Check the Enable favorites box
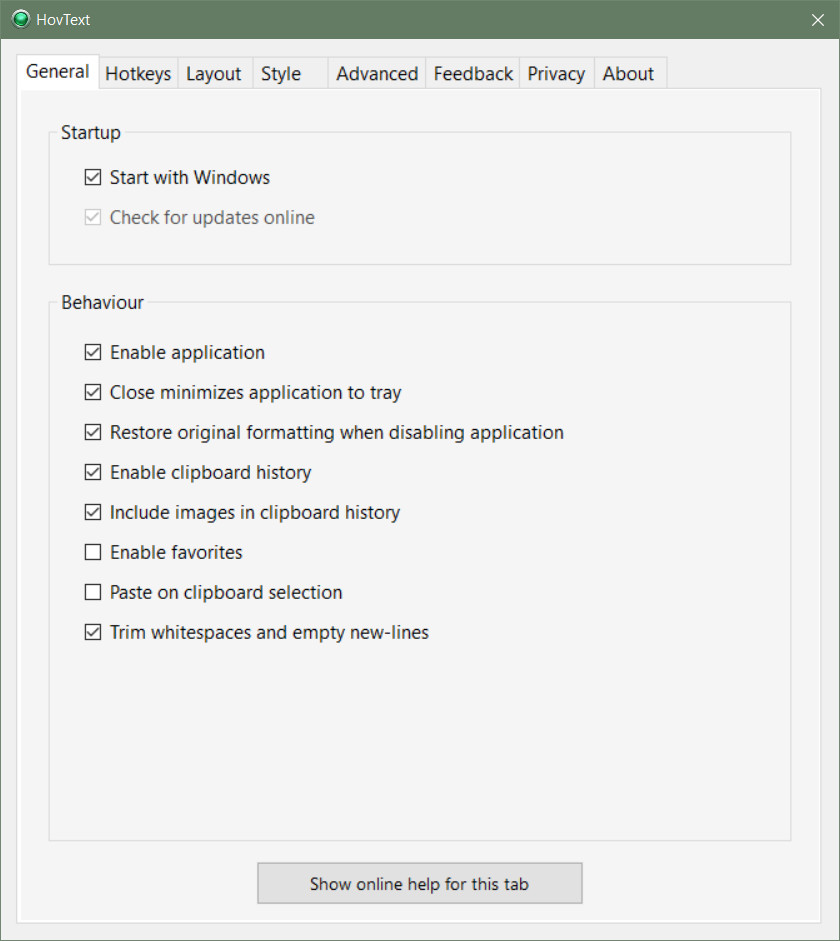The image size is (840, 941). click(93, 552)
